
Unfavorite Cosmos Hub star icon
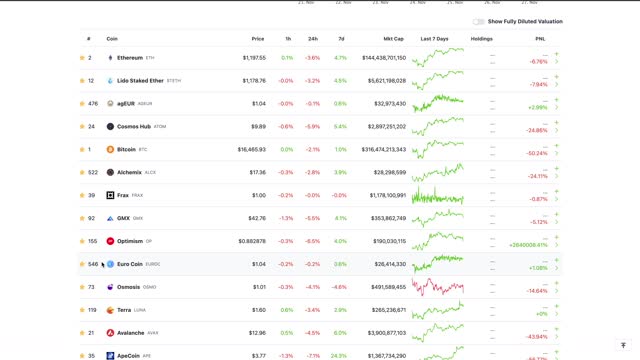[x=82, y=127]
